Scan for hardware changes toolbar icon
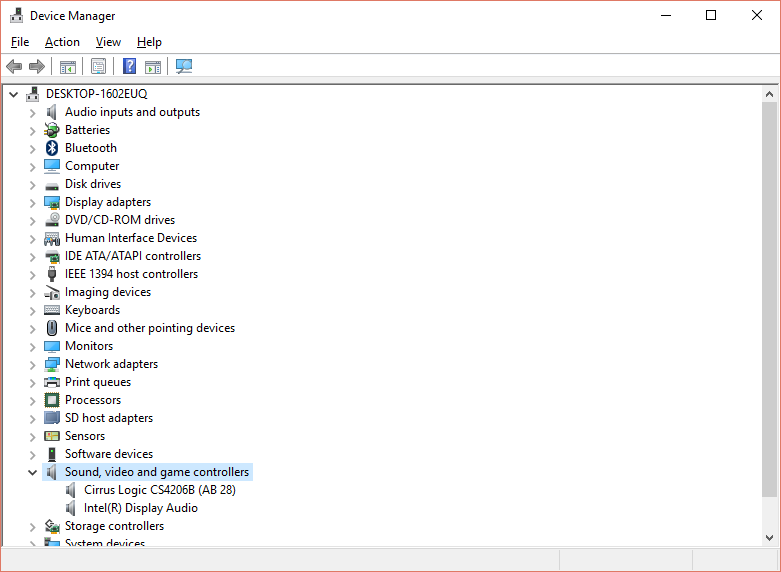The image size is (781, 572). point(184,66)
